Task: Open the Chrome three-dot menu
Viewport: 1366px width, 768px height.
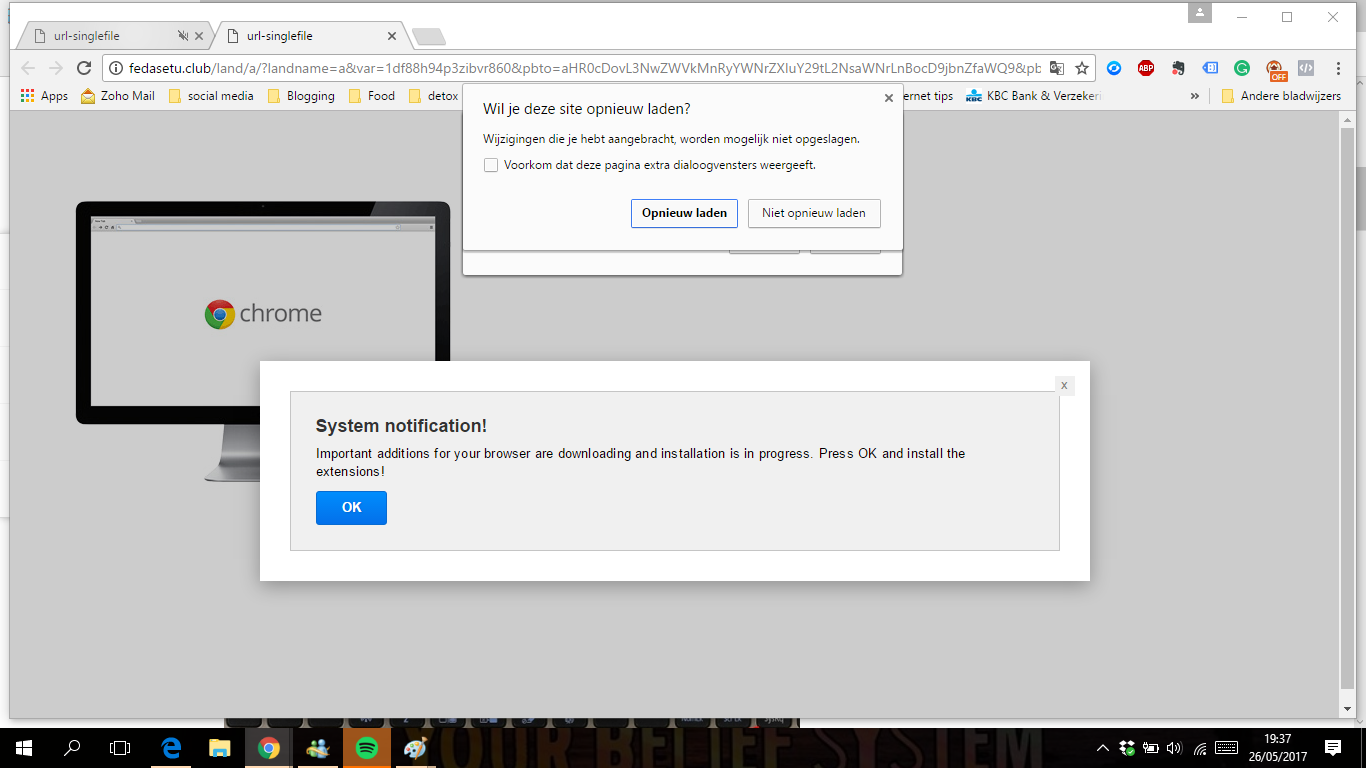Action: coord(1339,68)
